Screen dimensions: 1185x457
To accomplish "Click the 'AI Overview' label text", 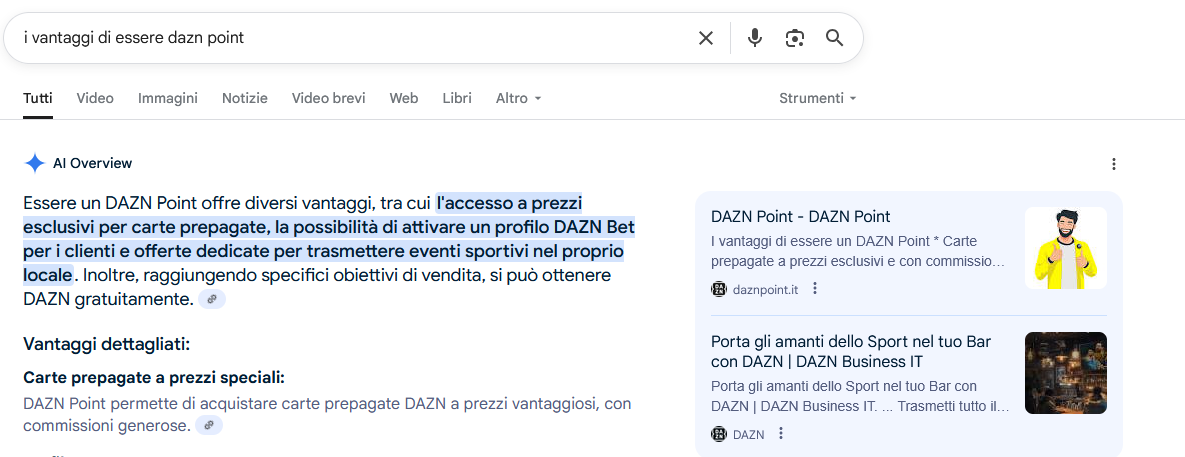I will pyautogui.click(x=92, y=163).
